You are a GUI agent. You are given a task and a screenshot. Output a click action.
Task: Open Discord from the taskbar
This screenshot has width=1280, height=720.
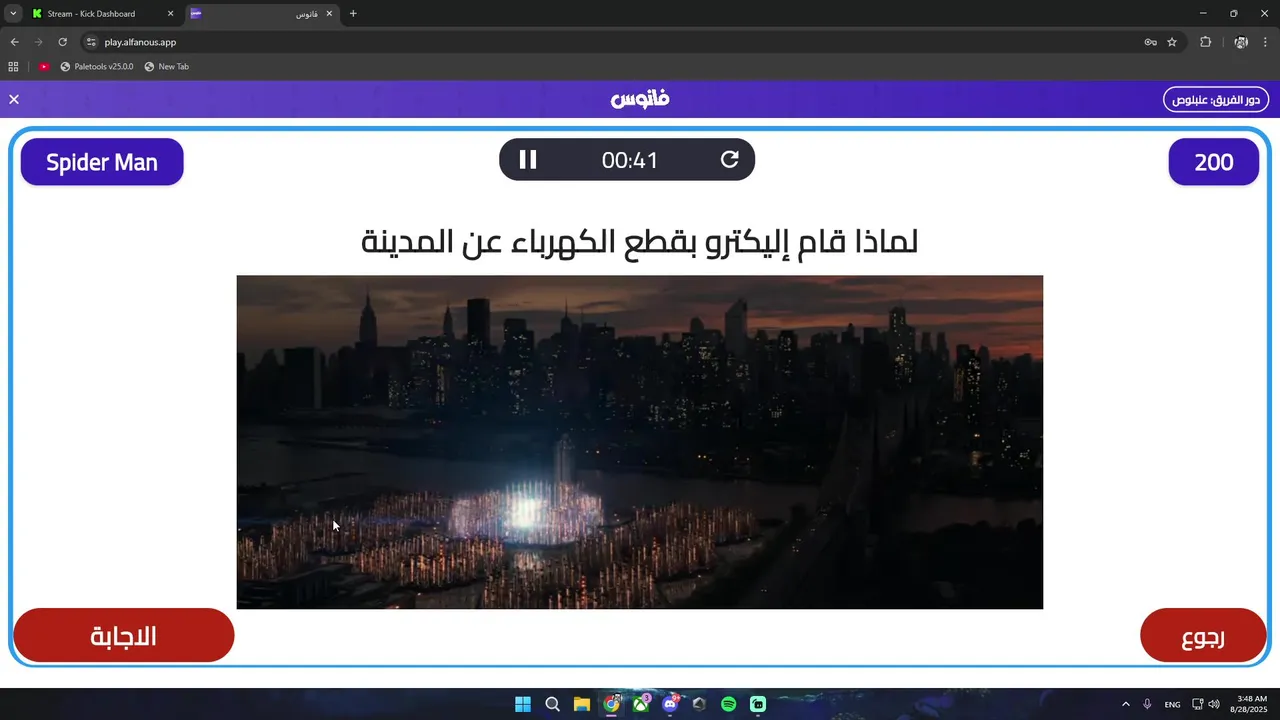tap(670, 704)
